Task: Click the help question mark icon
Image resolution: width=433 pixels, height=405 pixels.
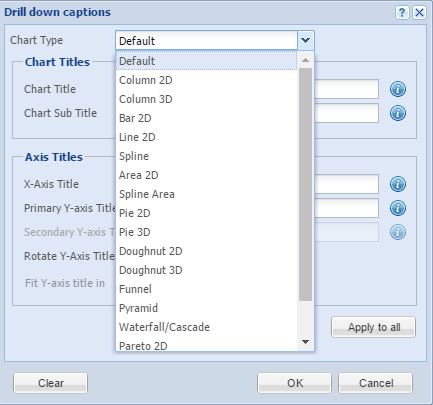Action: point(402,13)
